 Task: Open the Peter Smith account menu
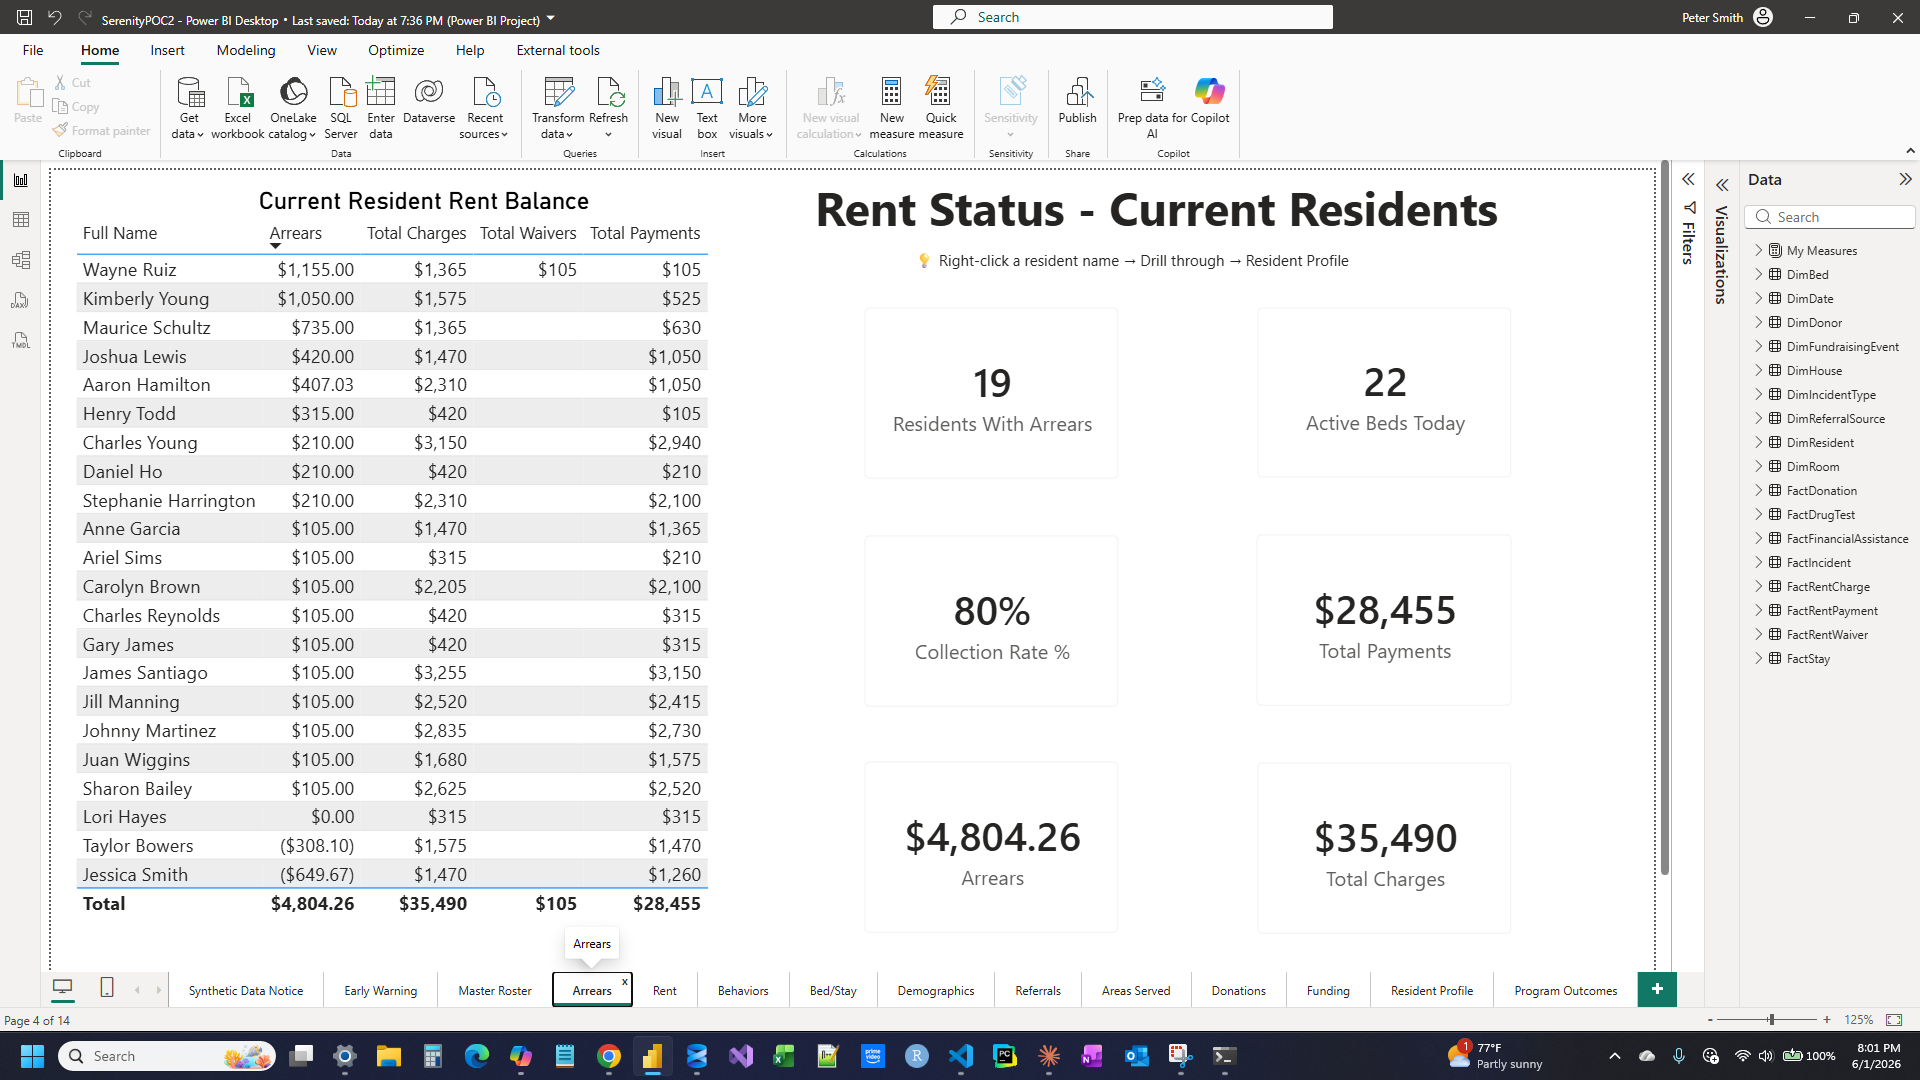pos(1727,17)
